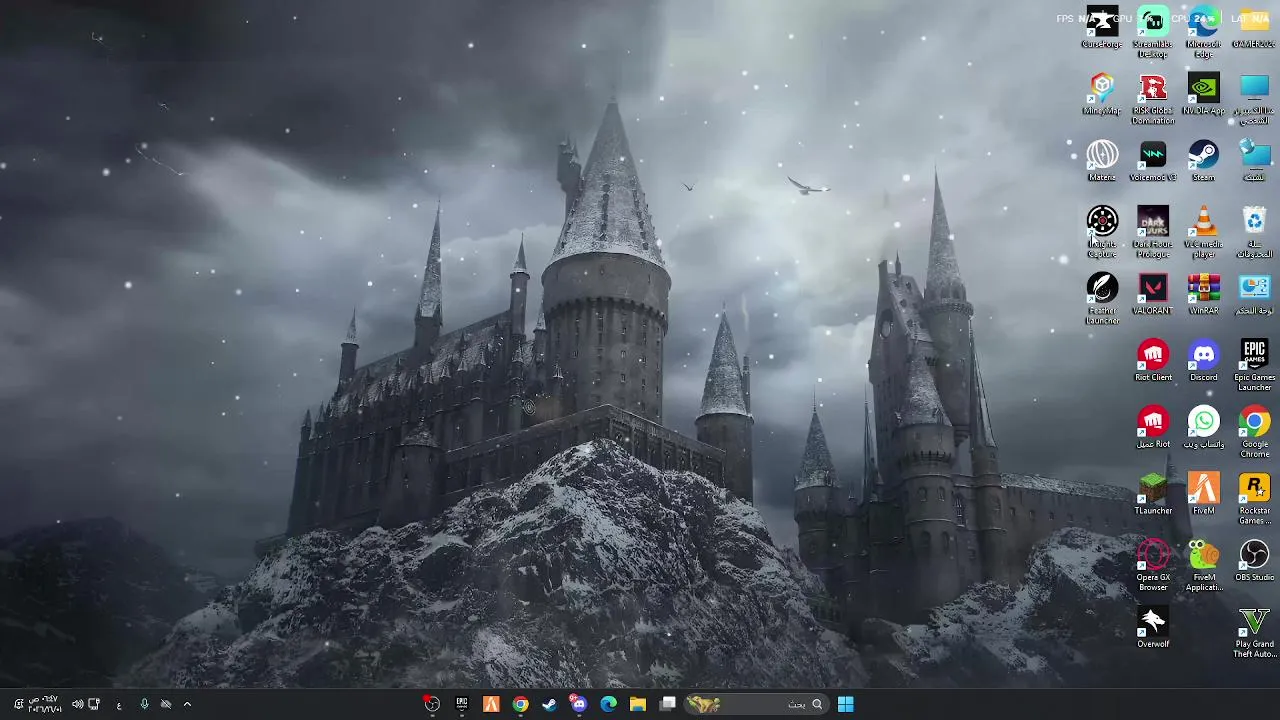This screenshot has width=1280, height=720.
Task: Launch OBS Studio from the desktop
Action: point(1254,561)
